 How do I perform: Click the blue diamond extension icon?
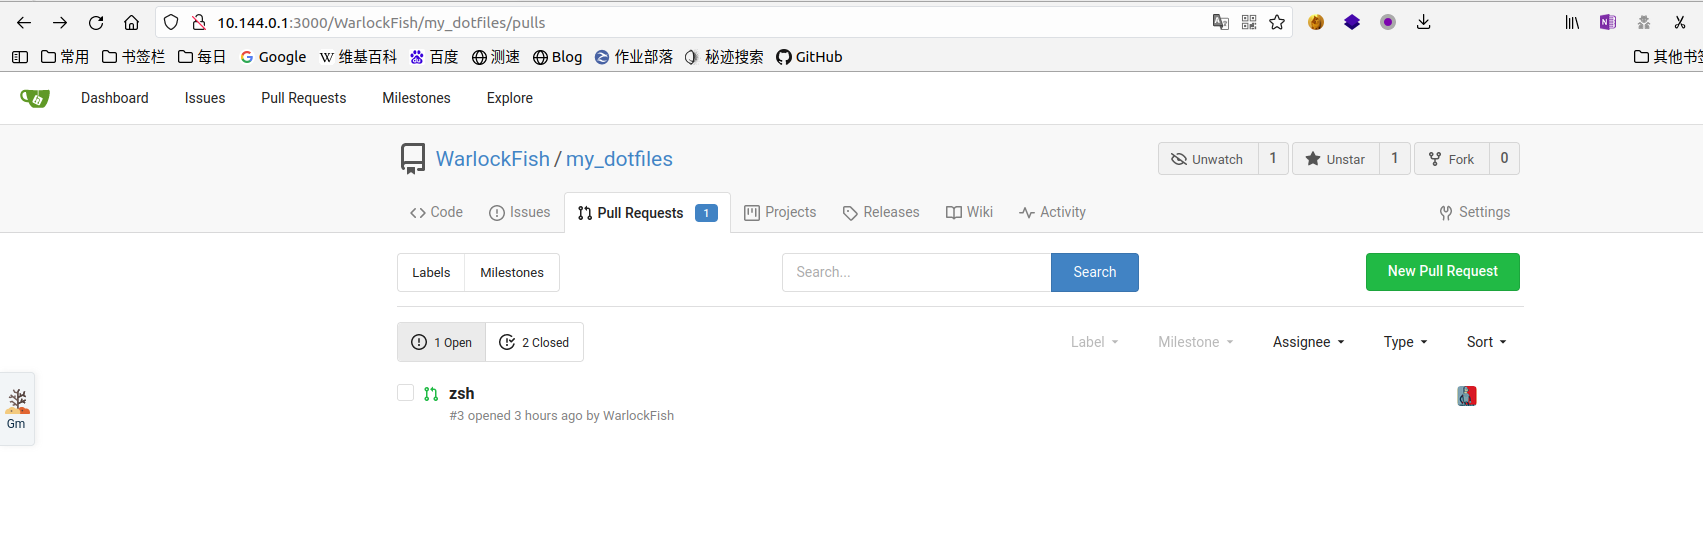click(1352, 22)
